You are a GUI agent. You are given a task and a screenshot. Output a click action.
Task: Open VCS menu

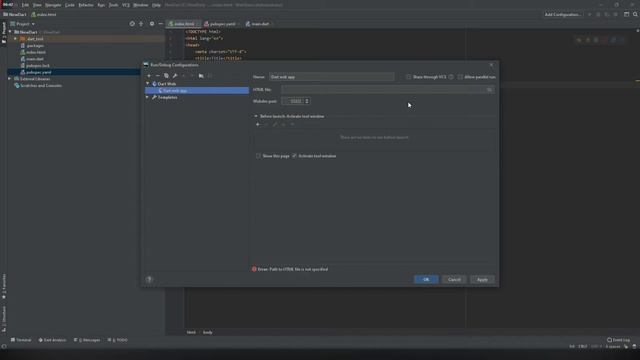126,5
